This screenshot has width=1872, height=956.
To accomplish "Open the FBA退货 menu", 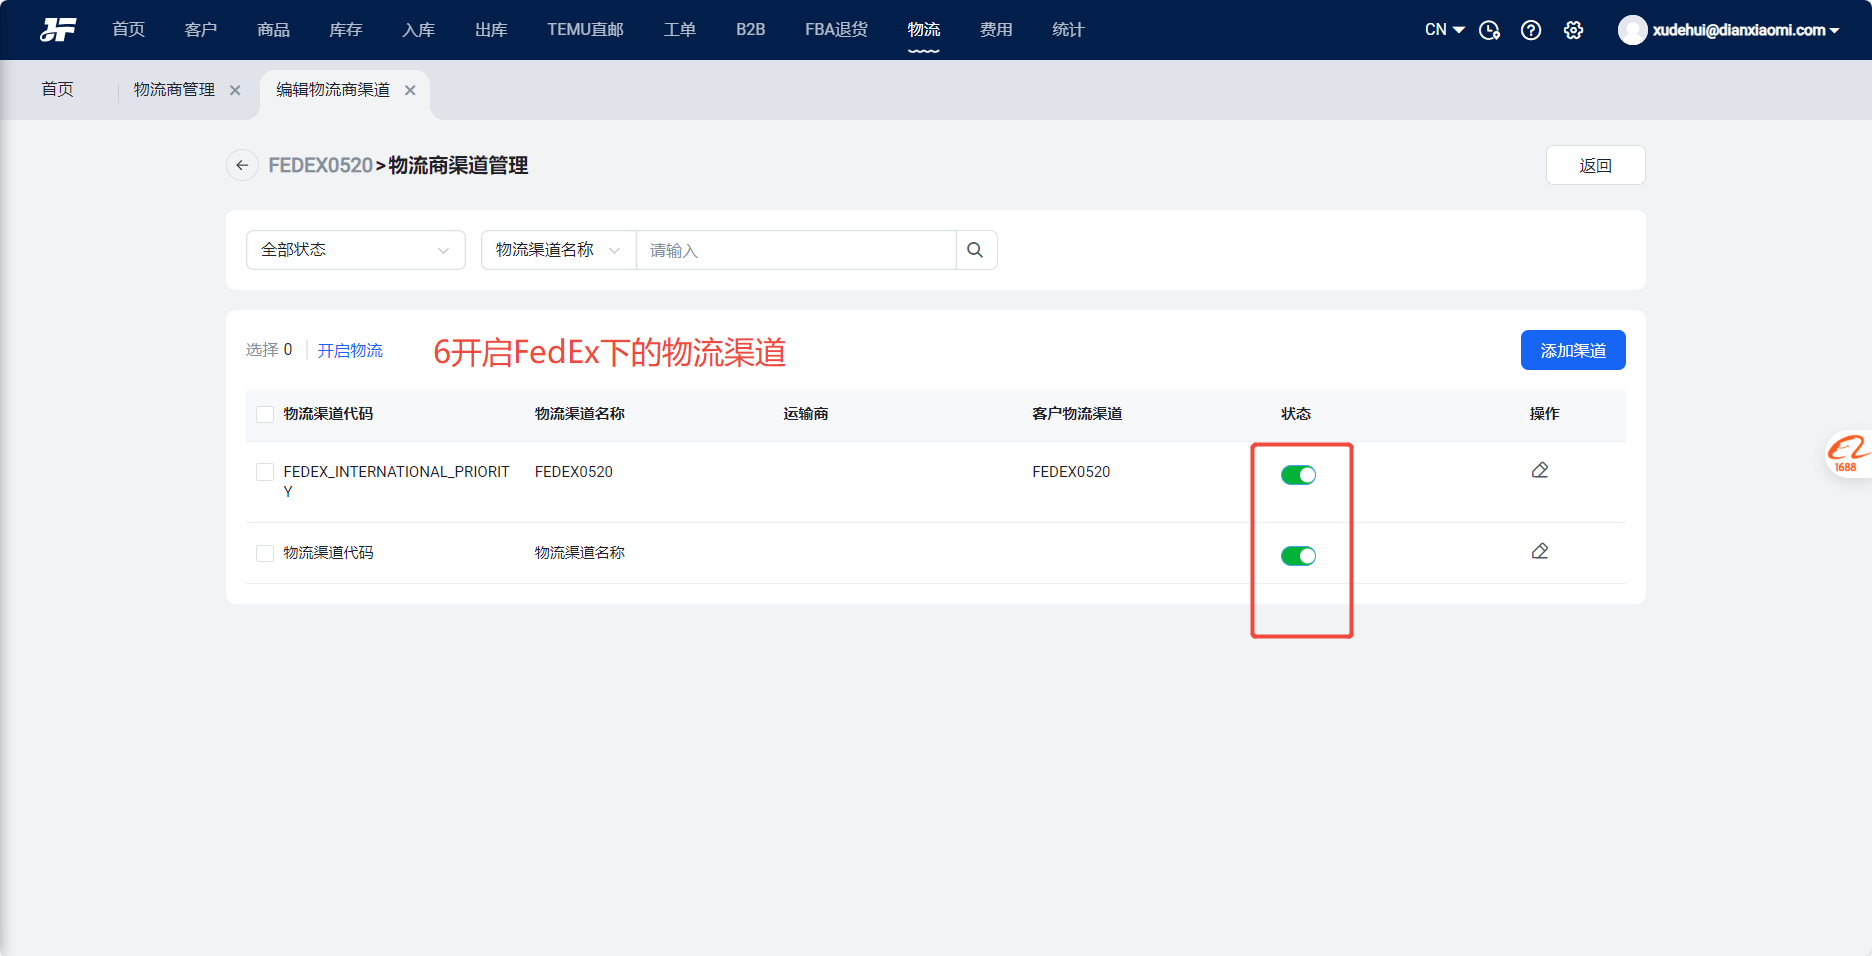I will (x=836, y=30).
